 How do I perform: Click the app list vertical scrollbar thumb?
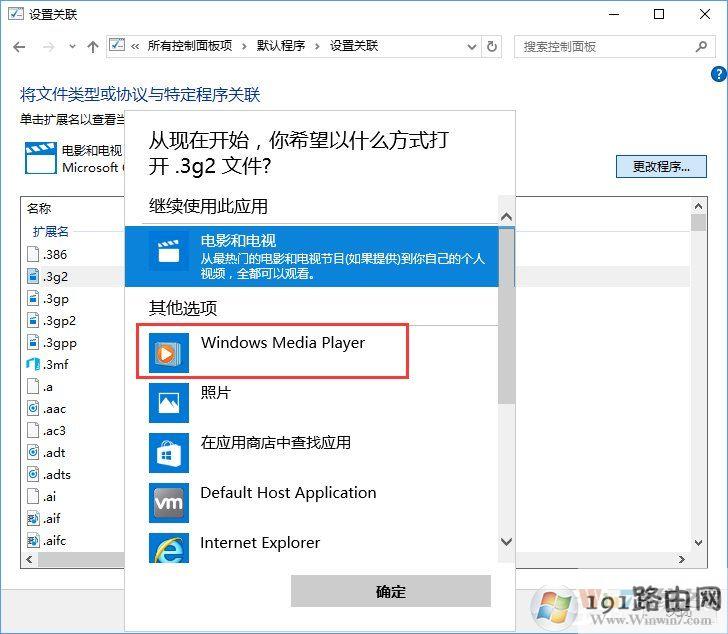[507, 316]
